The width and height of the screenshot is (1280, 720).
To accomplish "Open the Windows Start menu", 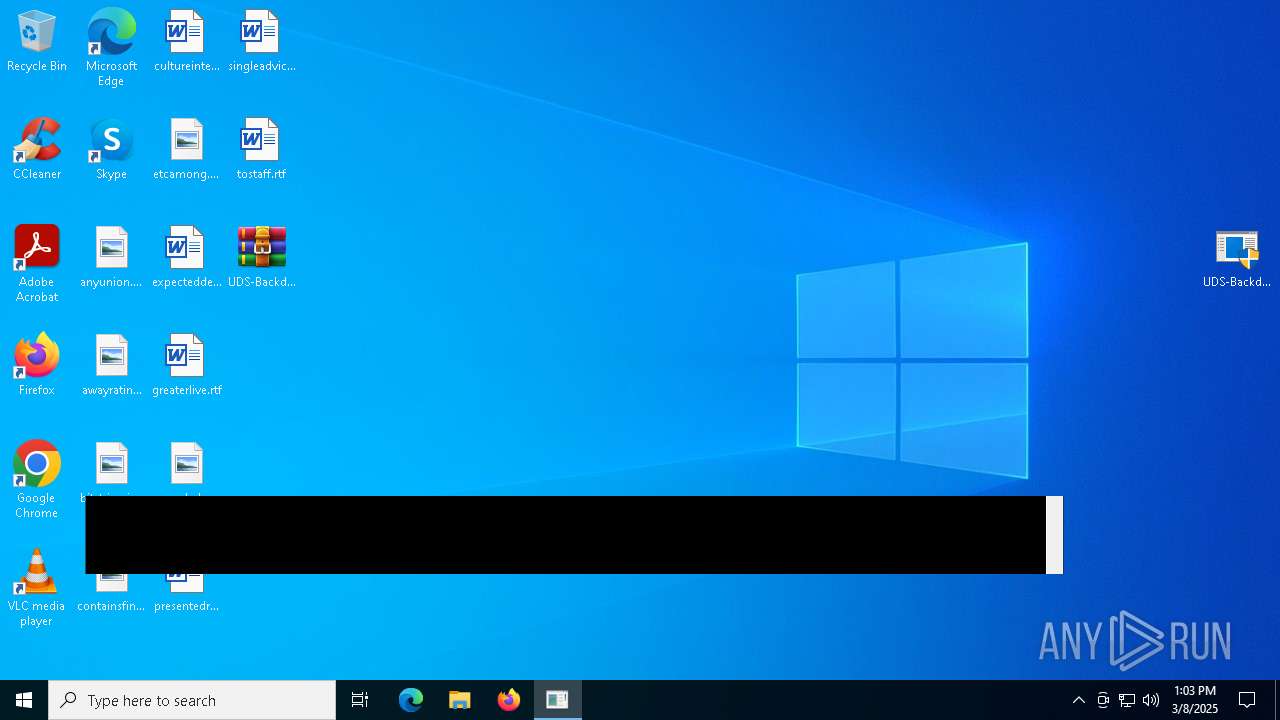I will [x=24, y=700].
